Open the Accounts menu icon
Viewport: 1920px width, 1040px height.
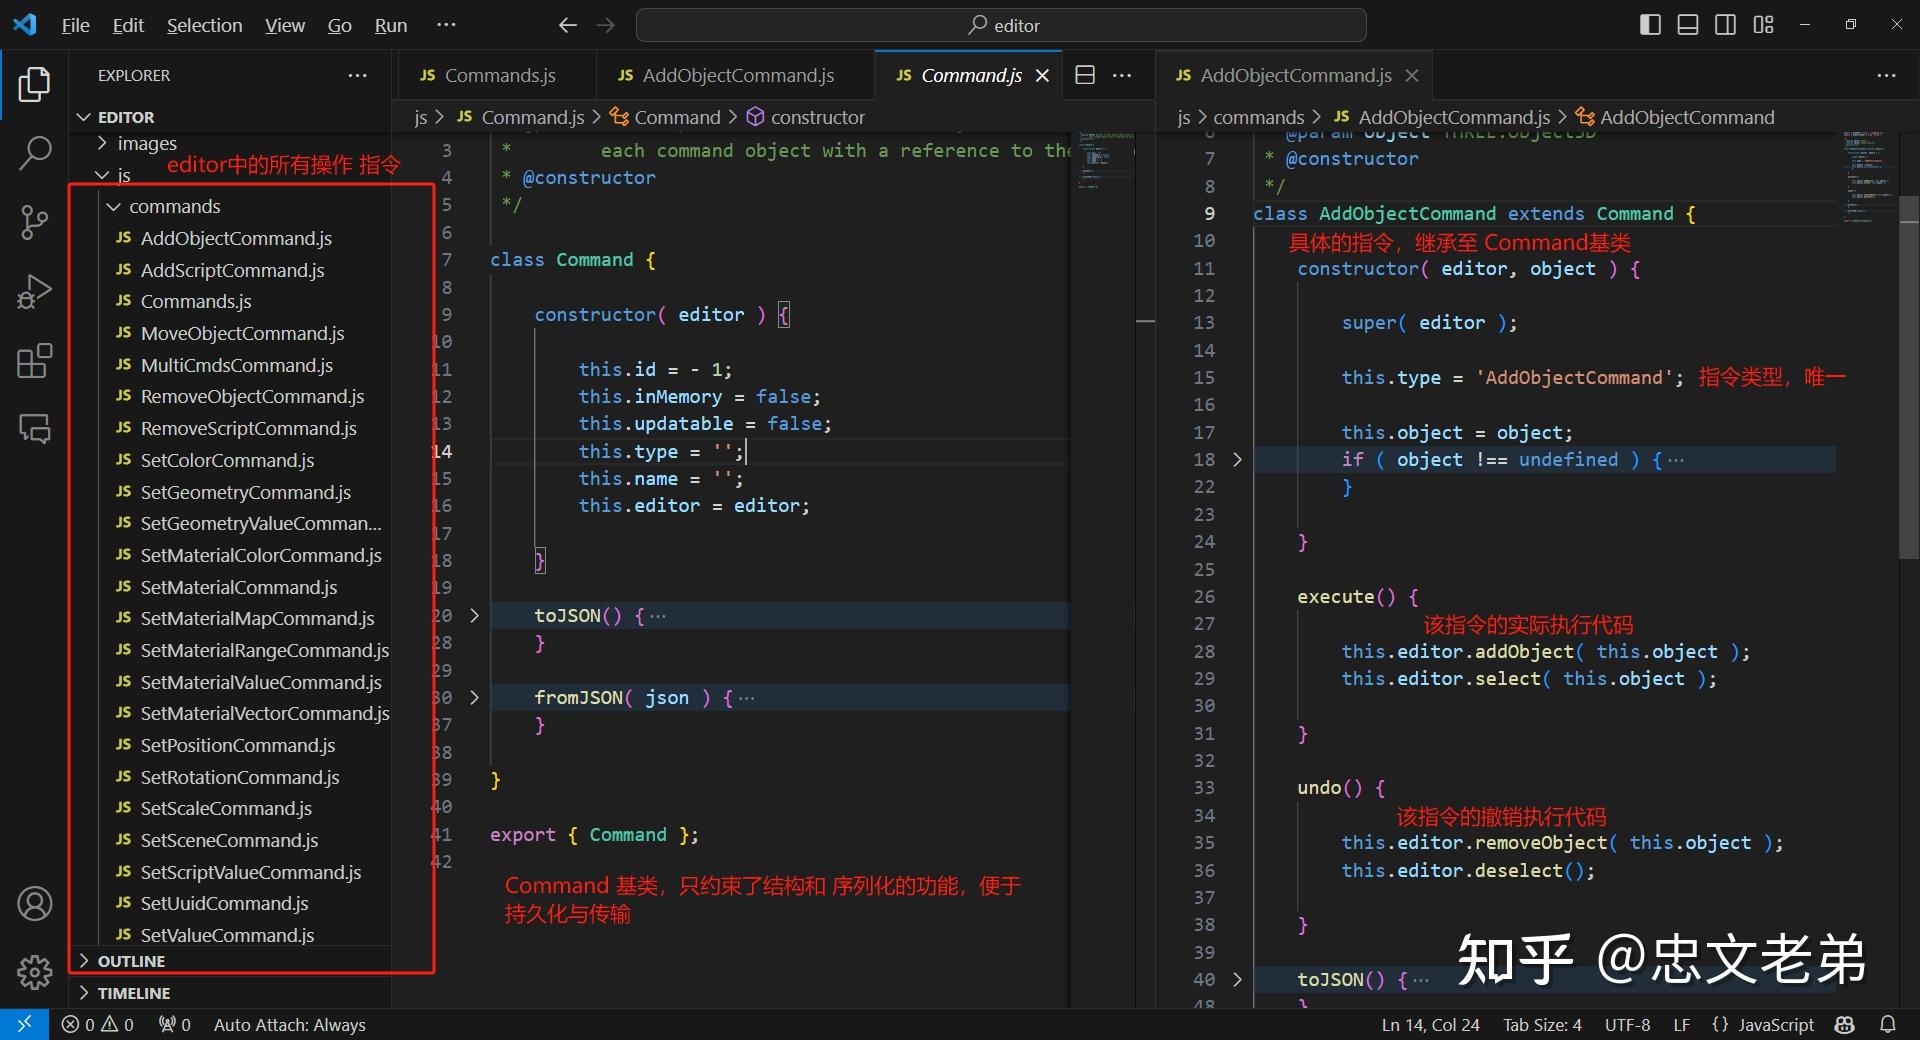pos(35,904)
